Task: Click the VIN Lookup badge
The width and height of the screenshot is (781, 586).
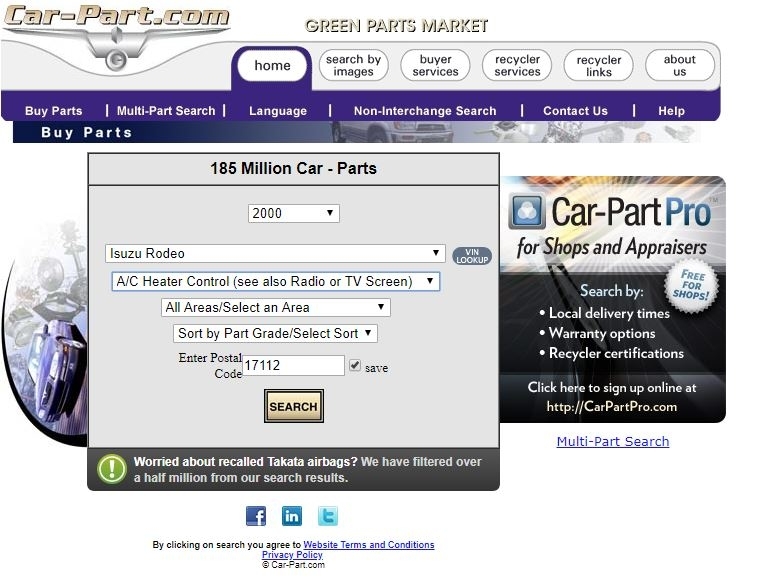Action: coord(472,256)
